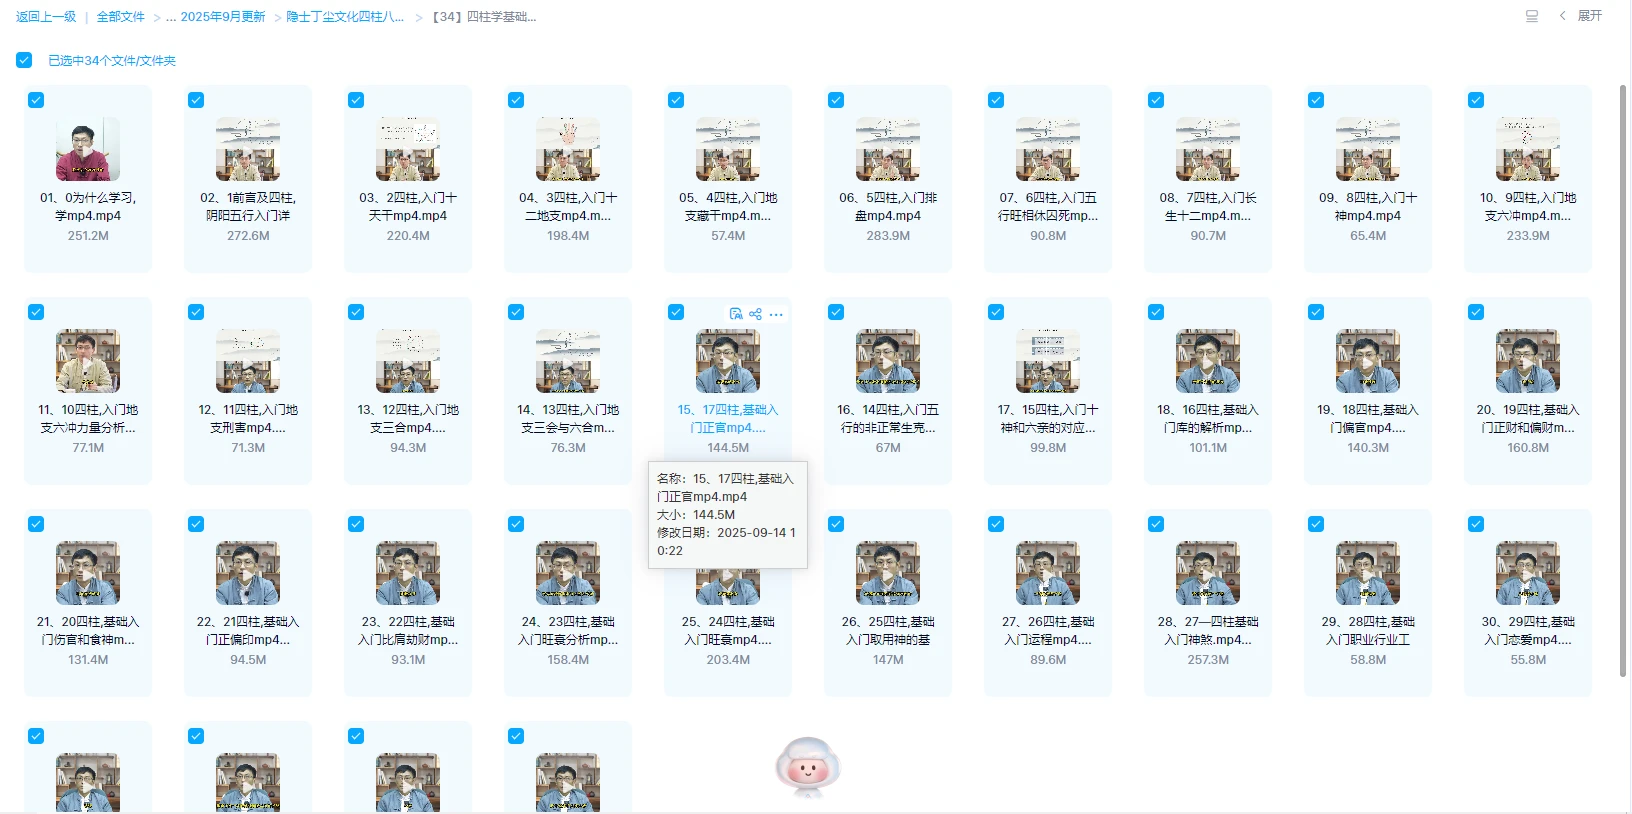Click the vertical scrollbar on the right
Image resolution: width=1632 pixels, height=814 pixels.
(1623, 380)
